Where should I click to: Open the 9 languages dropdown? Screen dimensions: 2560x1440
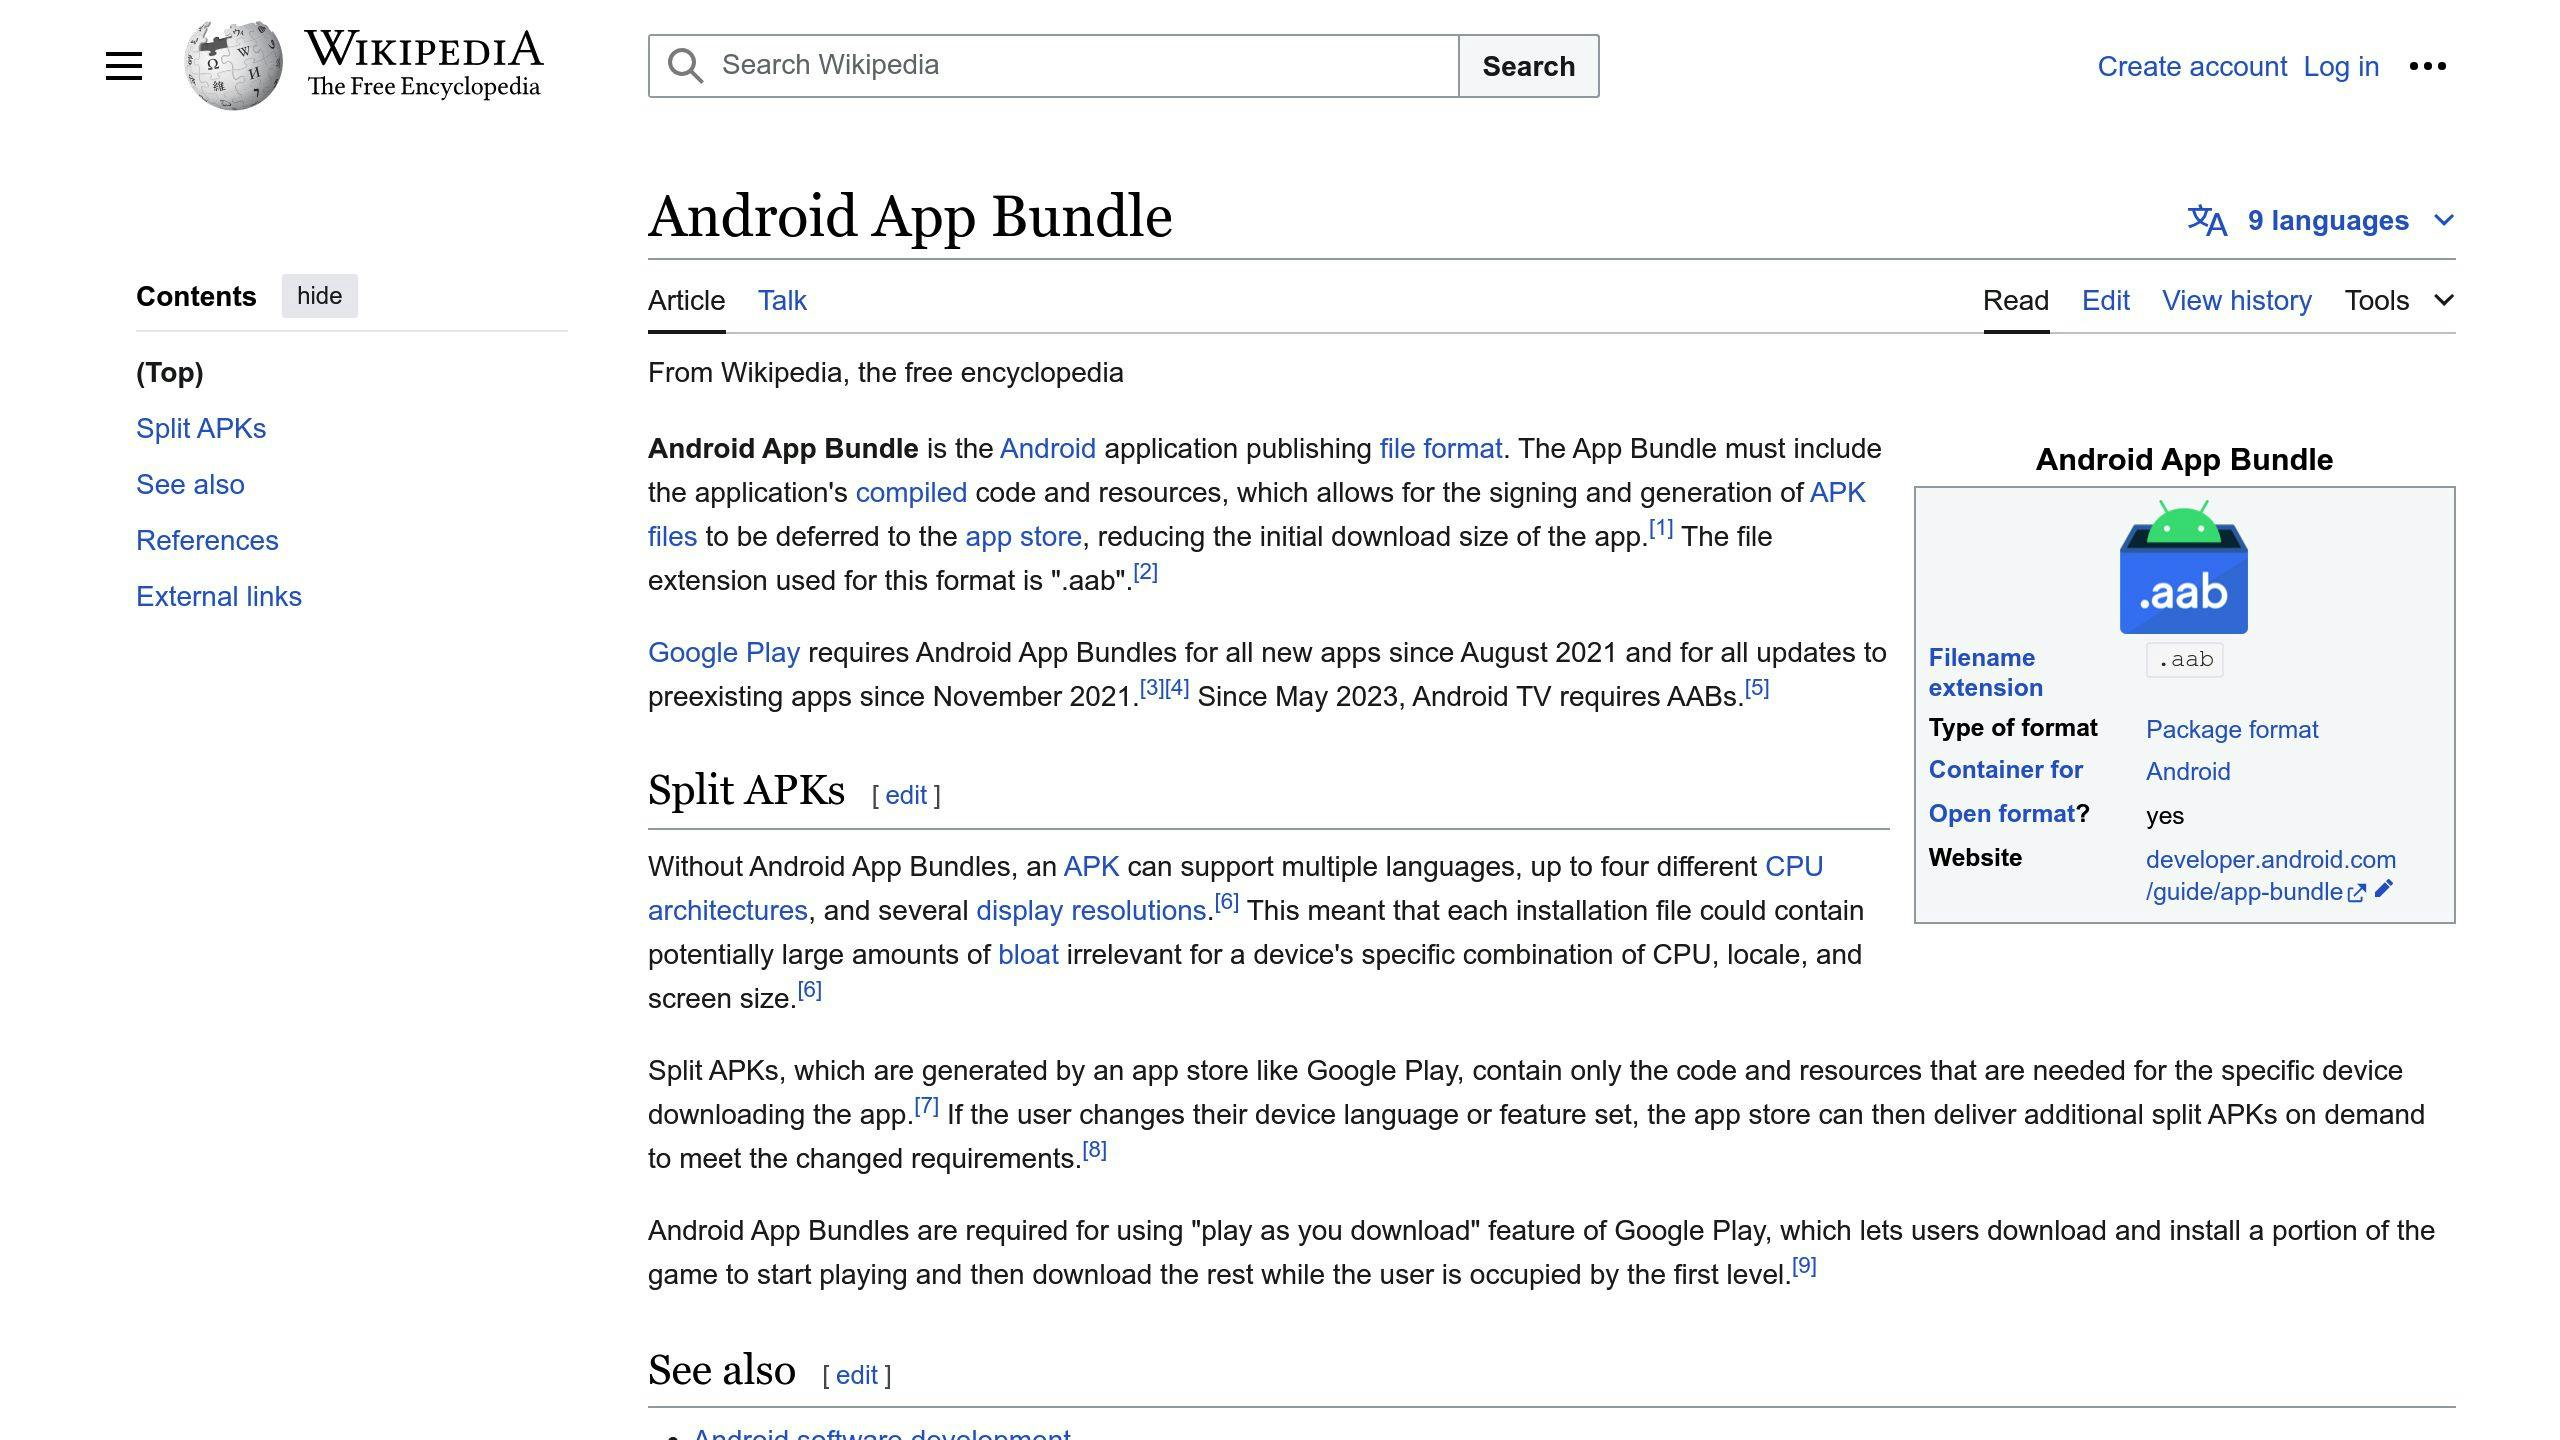tap(2328, 220)
